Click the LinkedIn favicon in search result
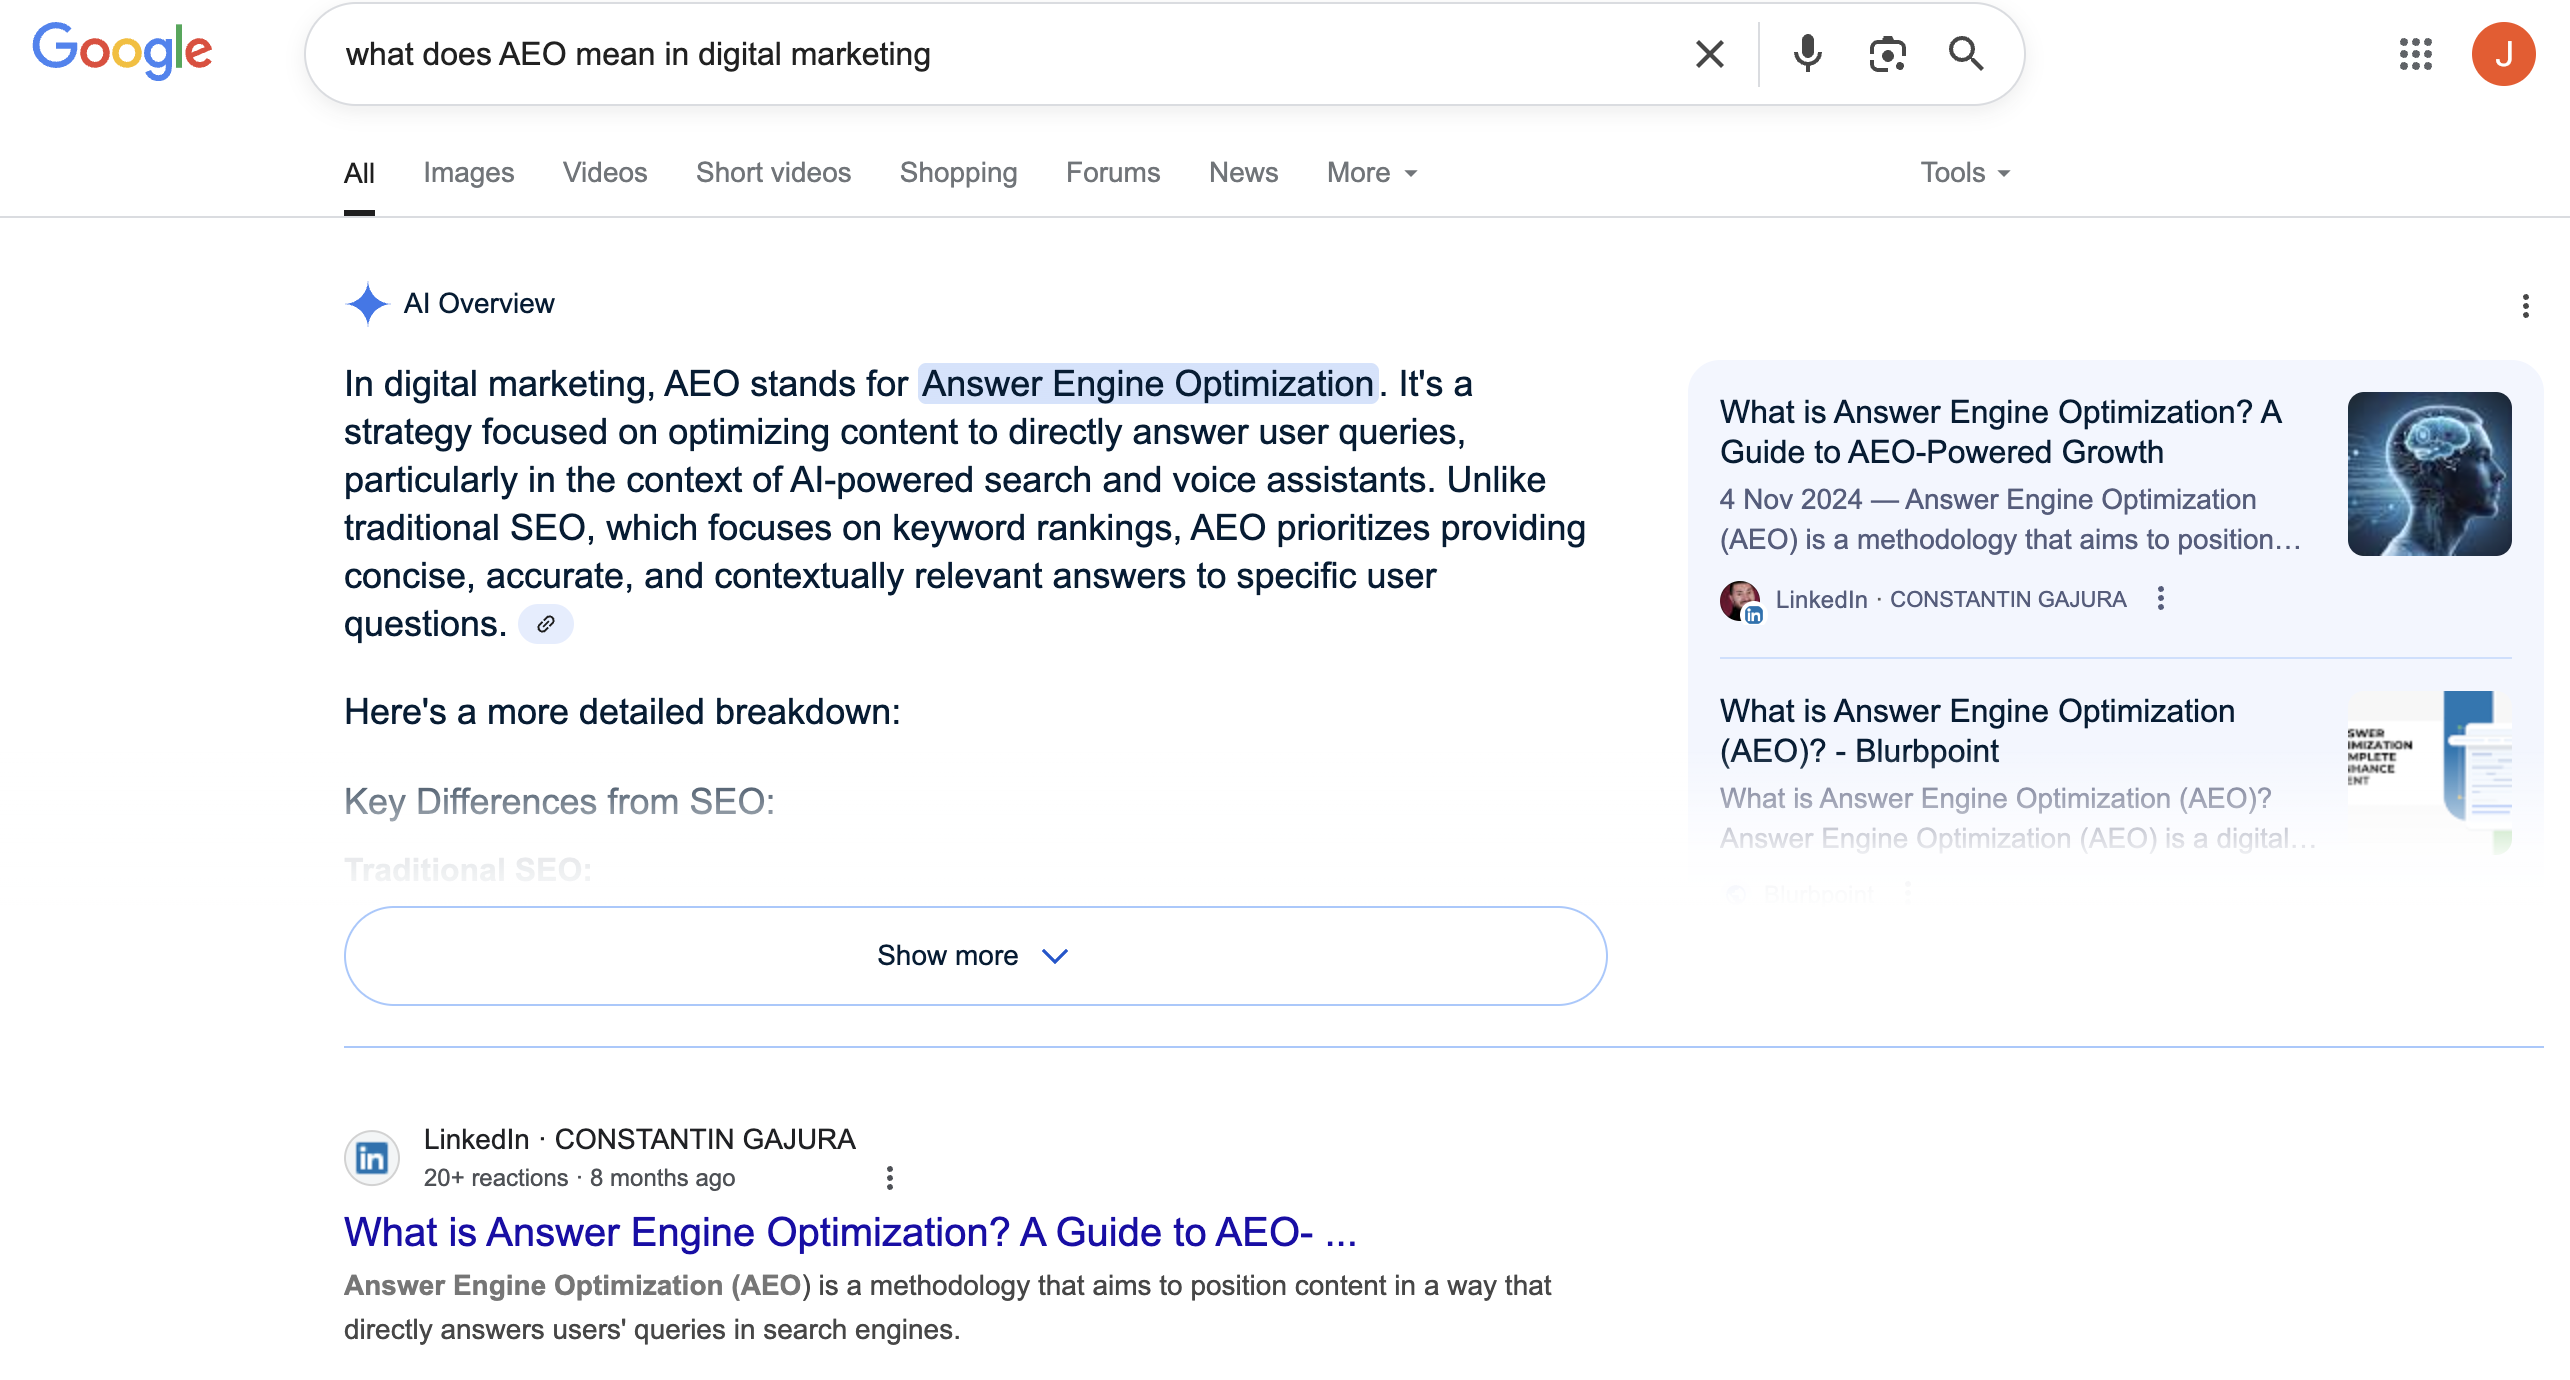 (x=372, y=1158)
